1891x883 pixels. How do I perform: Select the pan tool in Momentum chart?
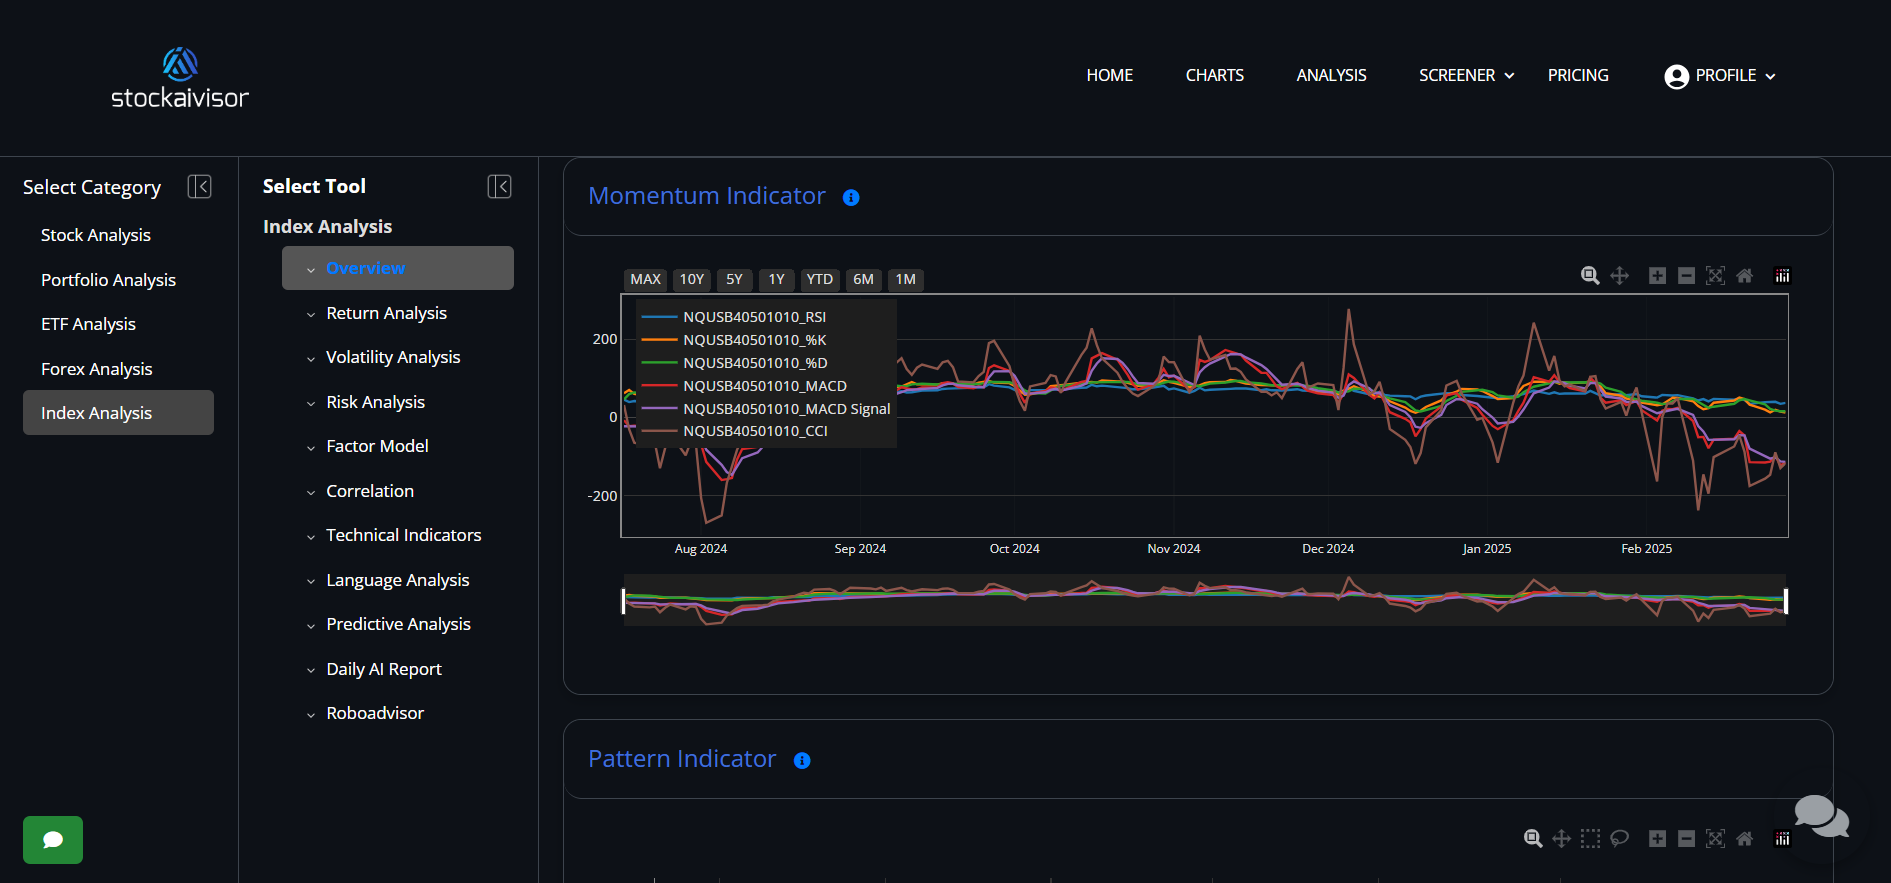click(x=1619, y=276)
